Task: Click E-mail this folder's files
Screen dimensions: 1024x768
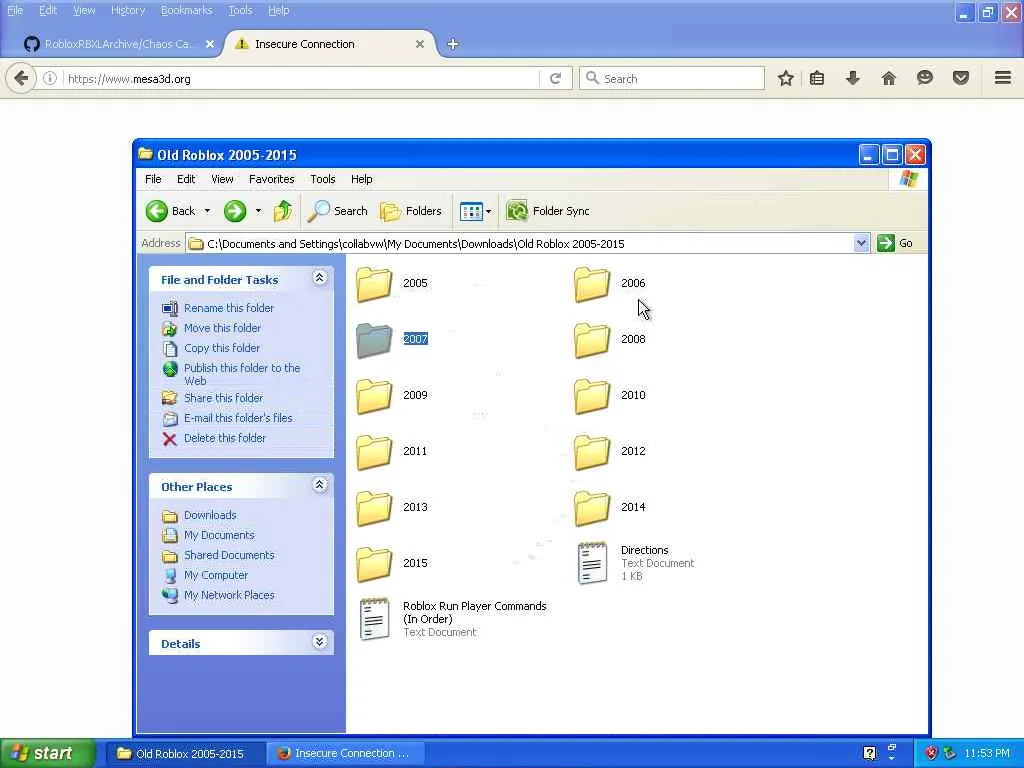Action: 238,418
